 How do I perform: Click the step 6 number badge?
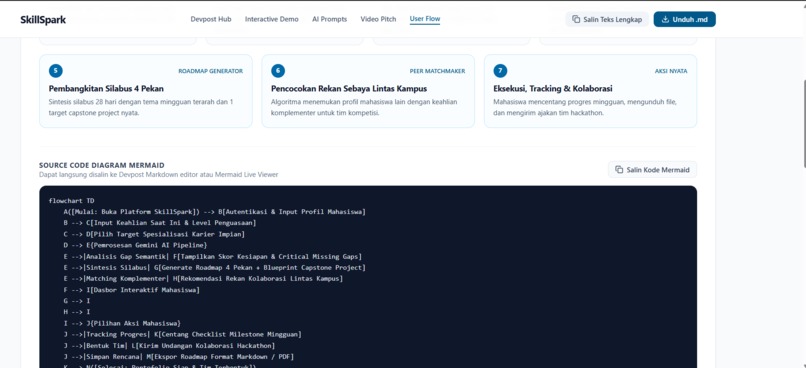coord(278,71)
